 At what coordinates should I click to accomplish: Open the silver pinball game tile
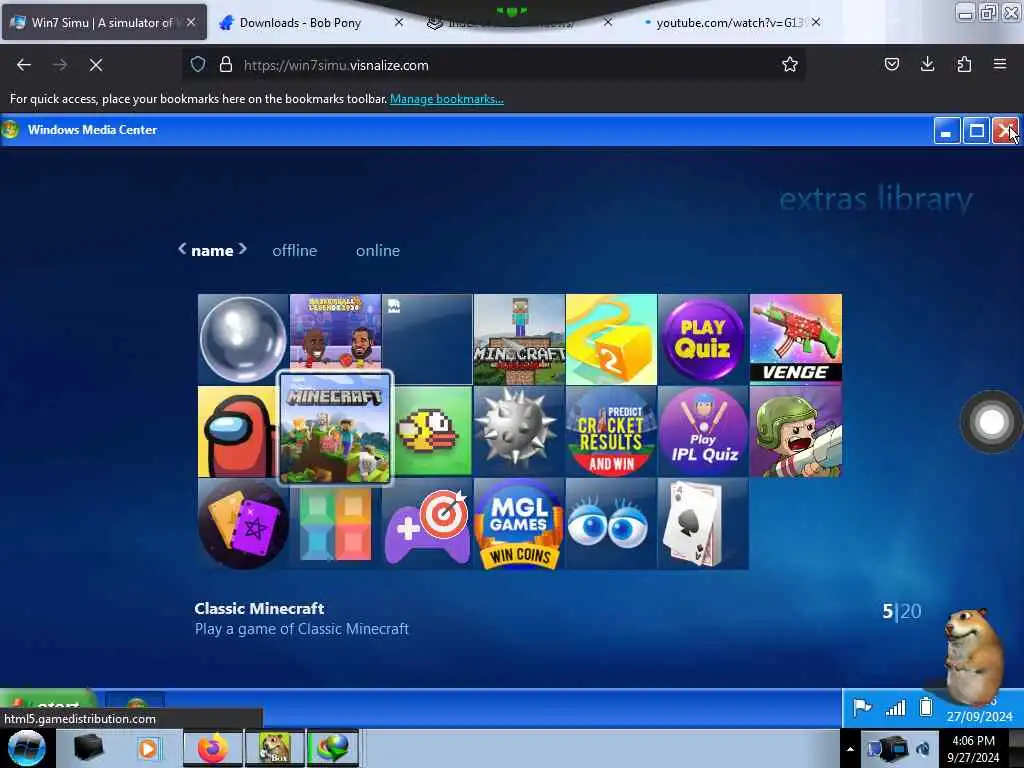(x=243, y=339)
